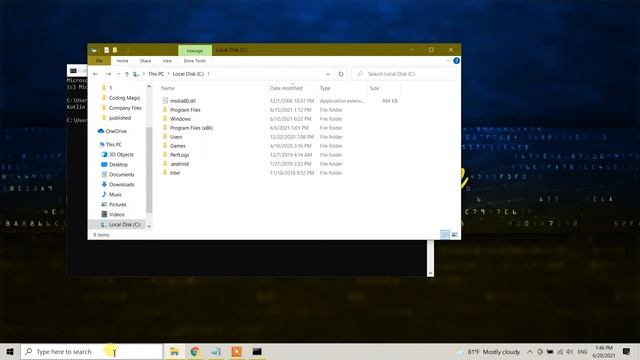The height and width of the screenshot is (360, 640).
Task: Click the command prompt window scroll-down arrow
Action: coord(430,273)
